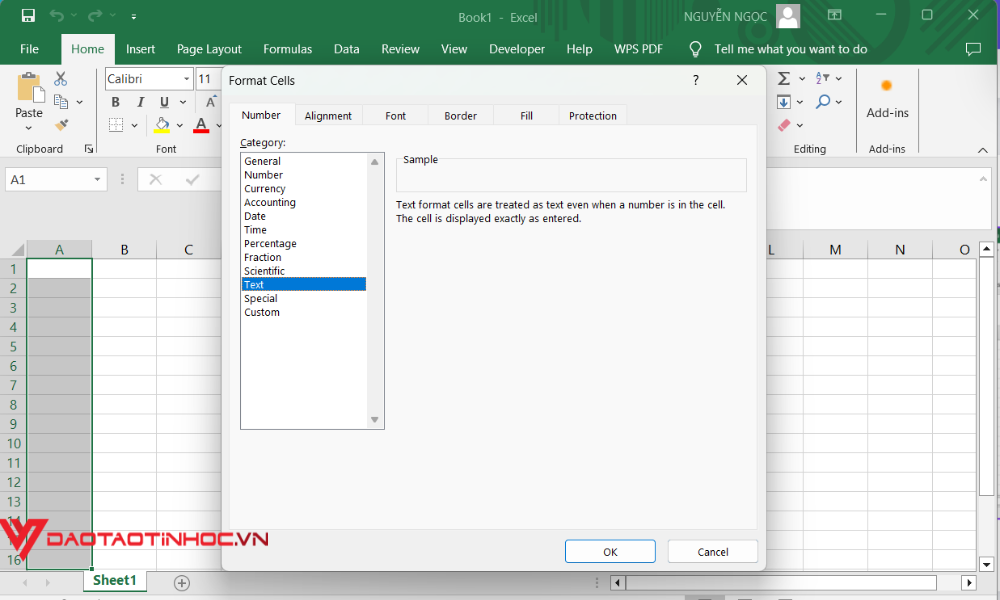The height and width of the screenshot is (600, 1000).
Task: Click the worksheet vertical scroll down arrow
Action: pos(987,564)
